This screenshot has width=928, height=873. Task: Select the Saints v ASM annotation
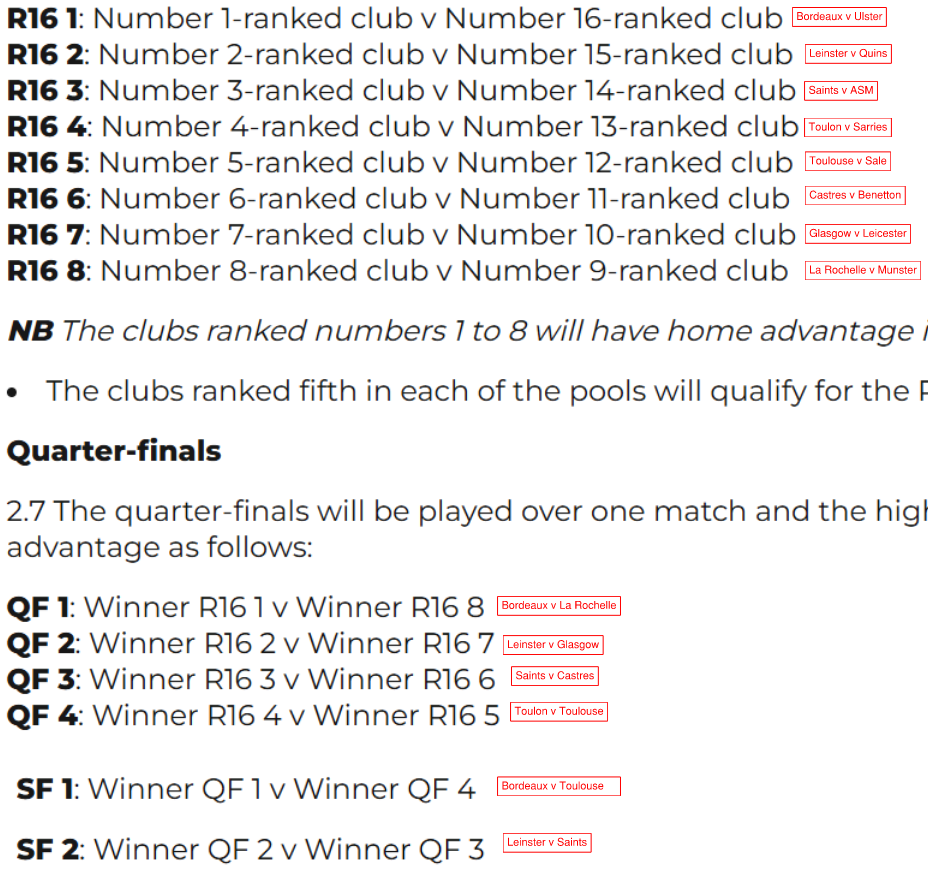pyautogui.click(x=840, y=91)
